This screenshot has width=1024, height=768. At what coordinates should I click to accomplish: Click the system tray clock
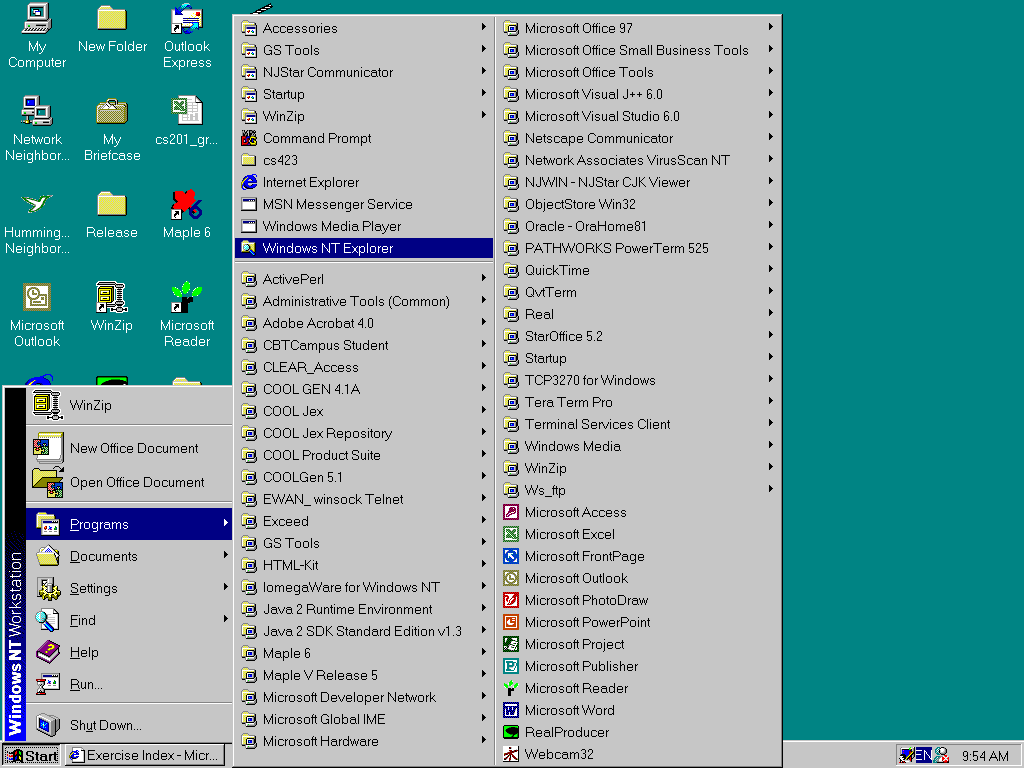tap(985, 756)
